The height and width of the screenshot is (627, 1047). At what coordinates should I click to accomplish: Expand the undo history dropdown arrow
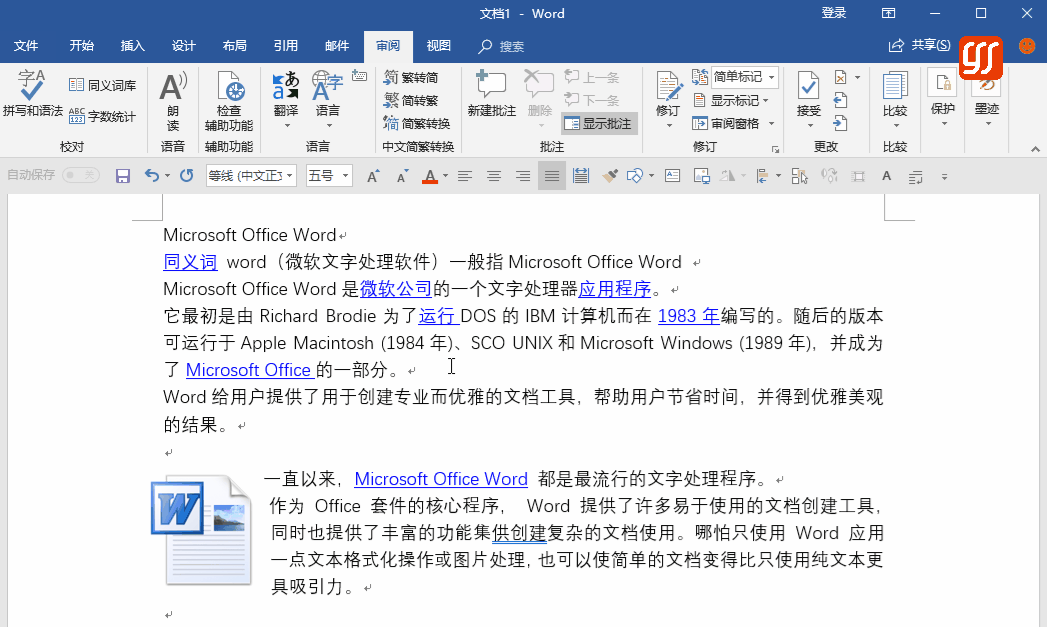tap(167, 176)
